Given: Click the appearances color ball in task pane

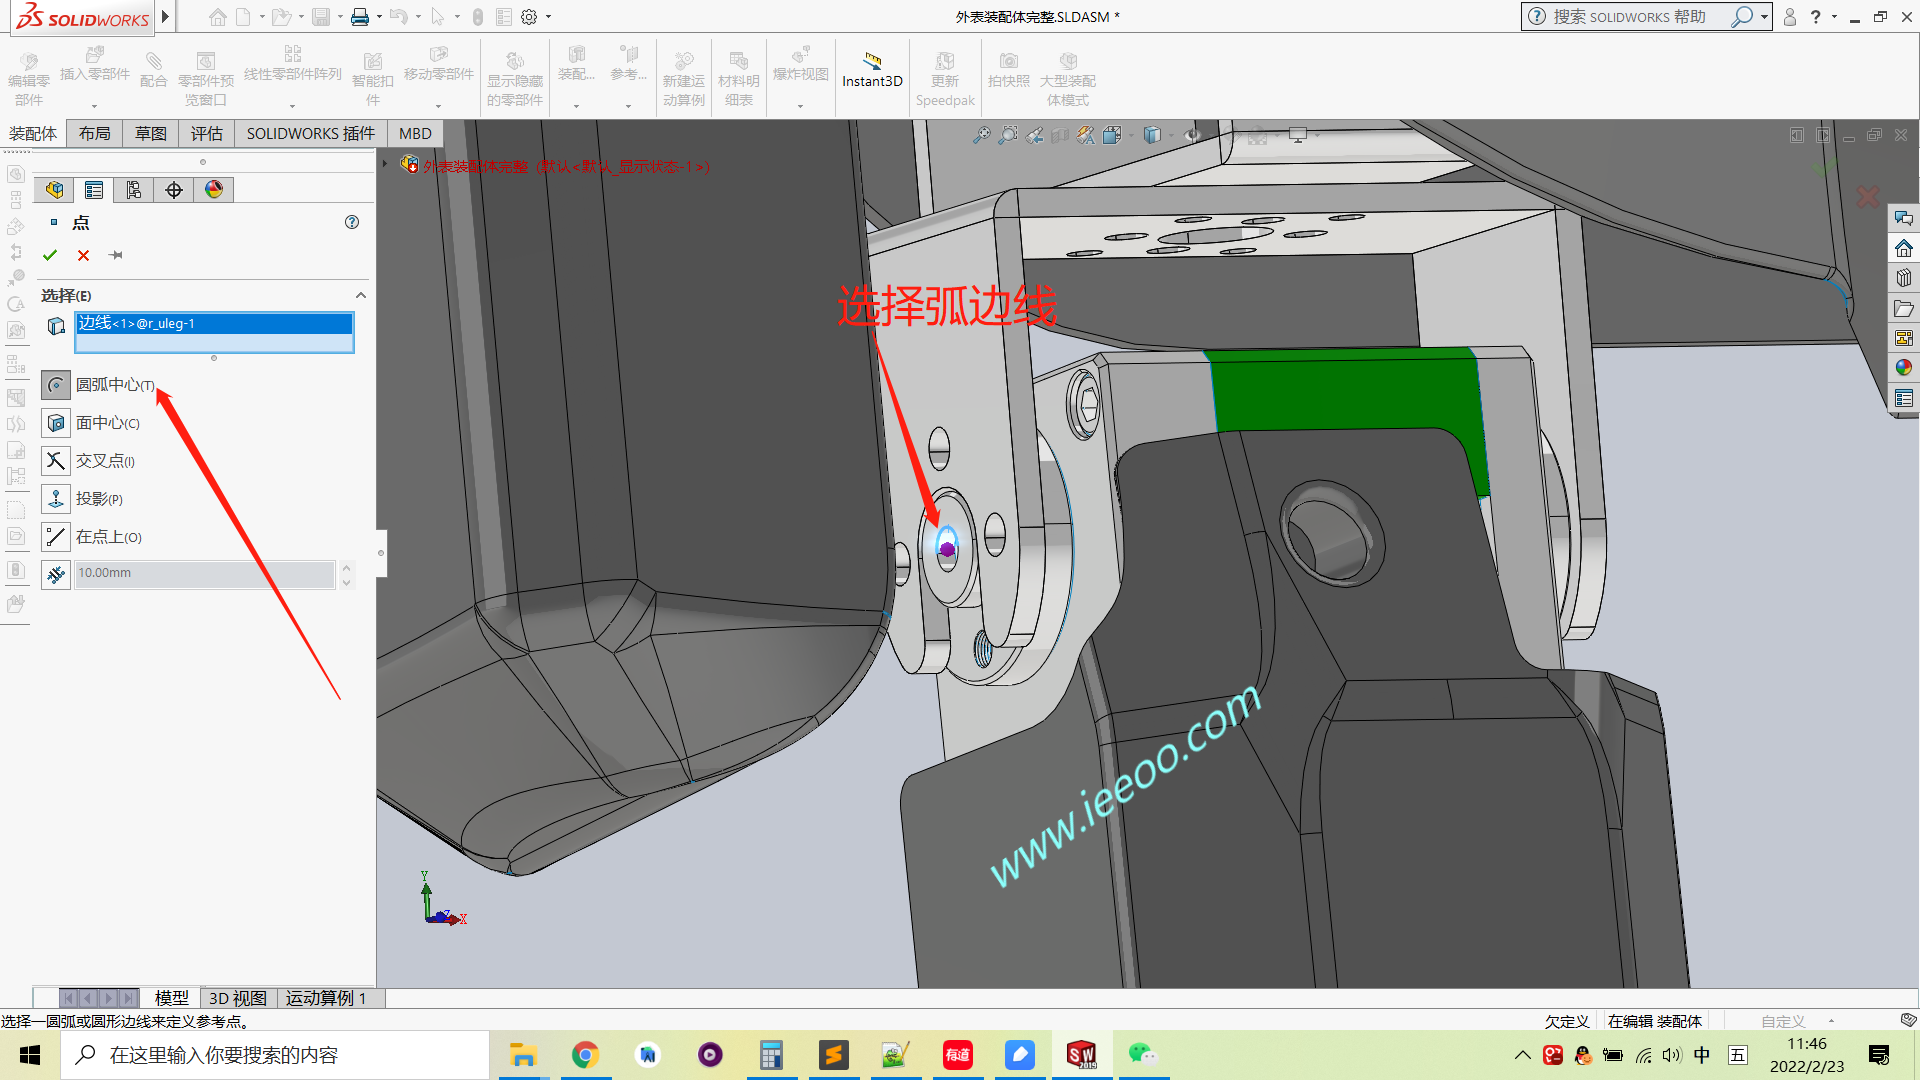Looking at the screenshot, I should (x=1903, y=368).
